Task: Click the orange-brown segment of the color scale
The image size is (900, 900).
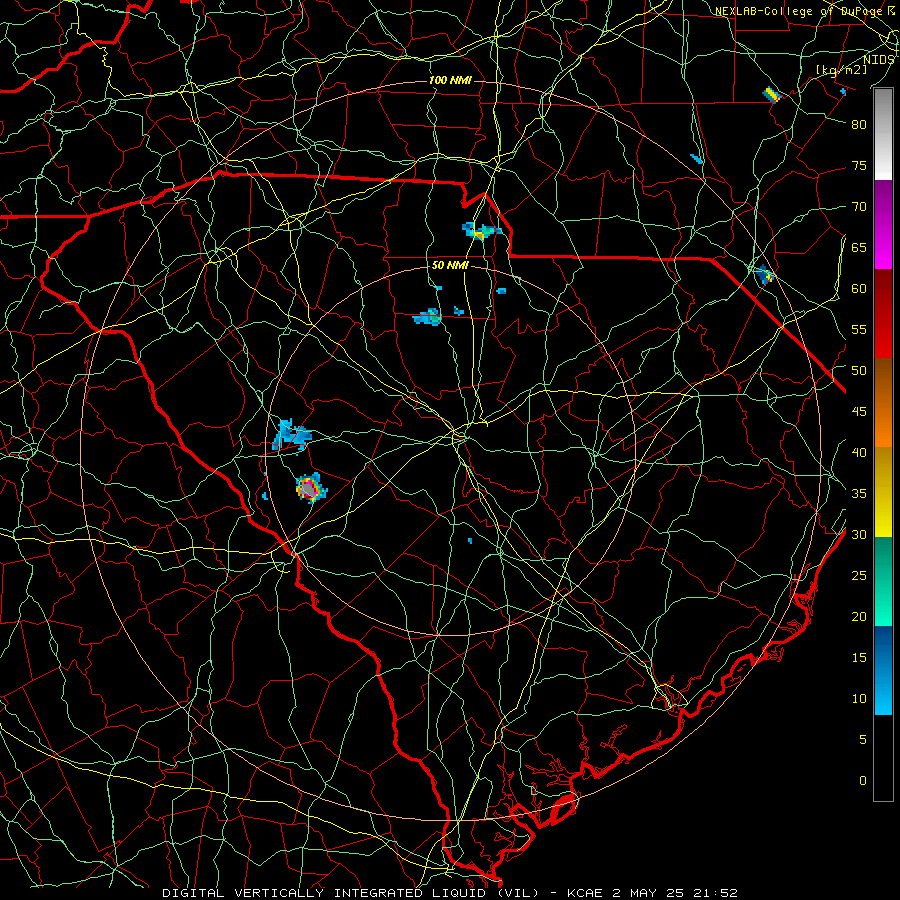Action: [883, 403]
